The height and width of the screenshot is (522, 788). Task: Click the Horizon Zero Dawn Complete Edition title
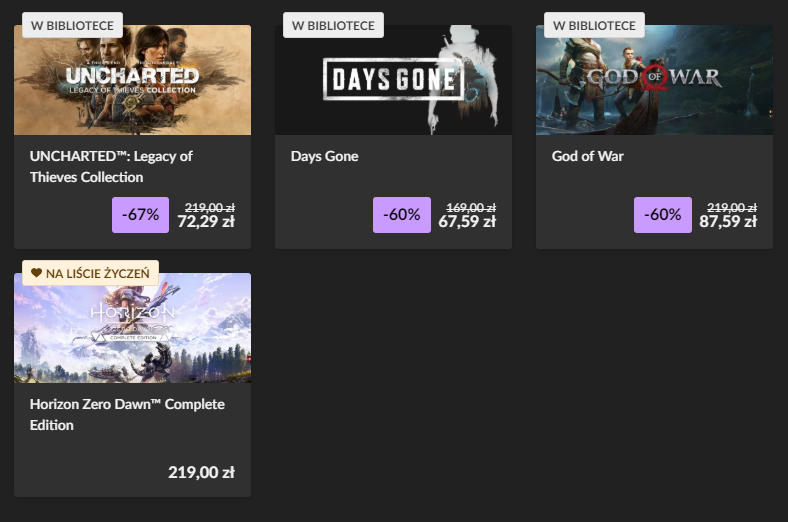click(x=127, y=414)
